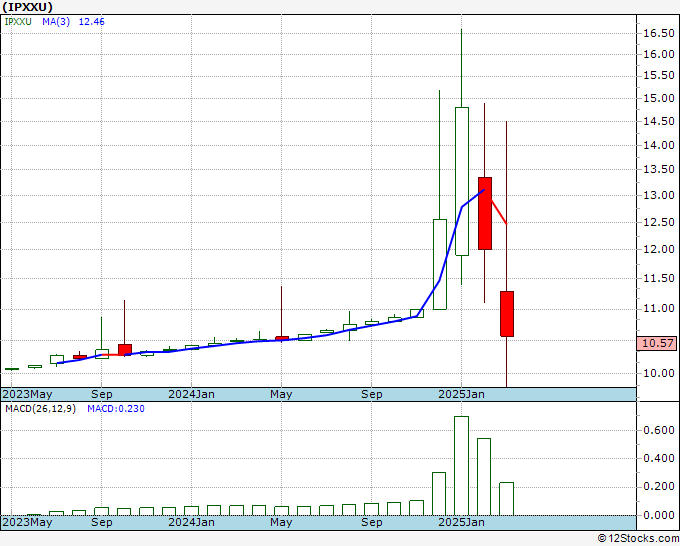680x546 pixels.
Task: Click the 16.50 price axis label
Action: coord(659,33)
